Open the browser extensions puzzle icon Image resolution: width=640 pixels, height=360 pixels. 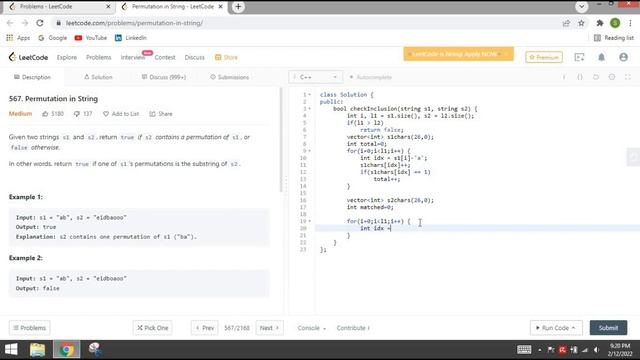(x=600, y=23)
